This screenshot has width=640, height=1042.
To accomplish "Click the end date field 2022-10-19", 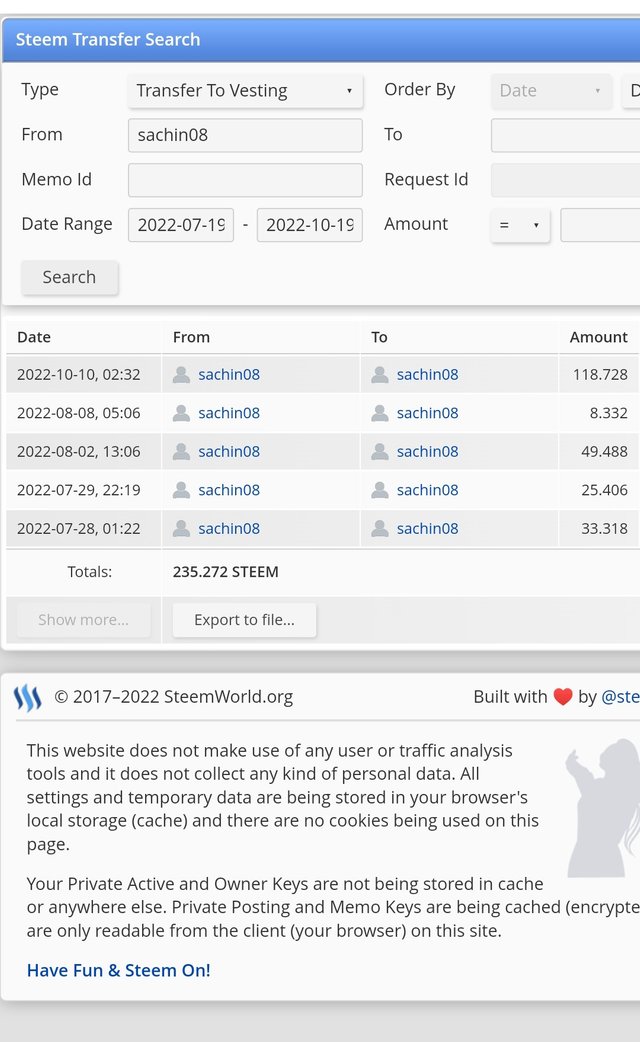I will (310, 225).
